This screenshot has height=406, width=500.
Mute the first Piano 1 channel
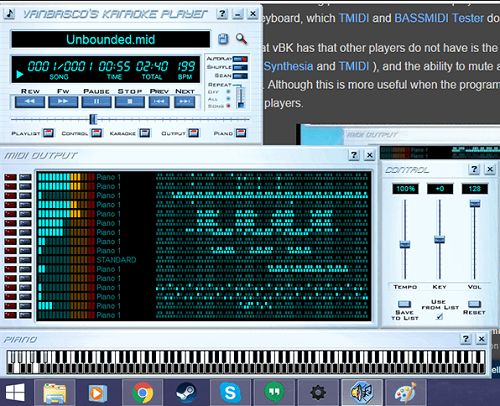(x=10, y=177)
